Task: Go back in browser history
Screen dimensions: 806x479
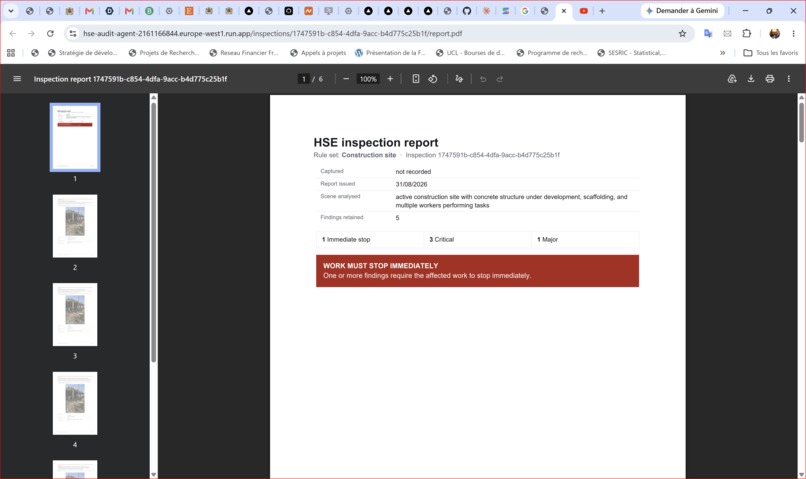Action: point(13,33)
